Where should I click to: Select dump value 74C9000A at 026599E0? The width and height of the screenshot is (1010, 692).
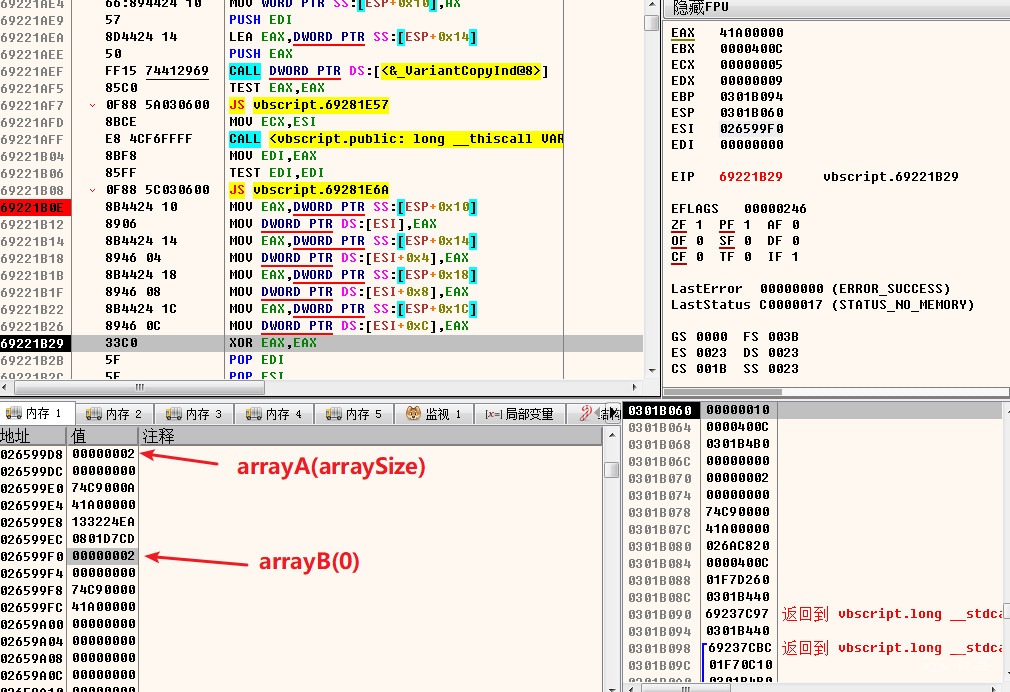coord(103,488)
